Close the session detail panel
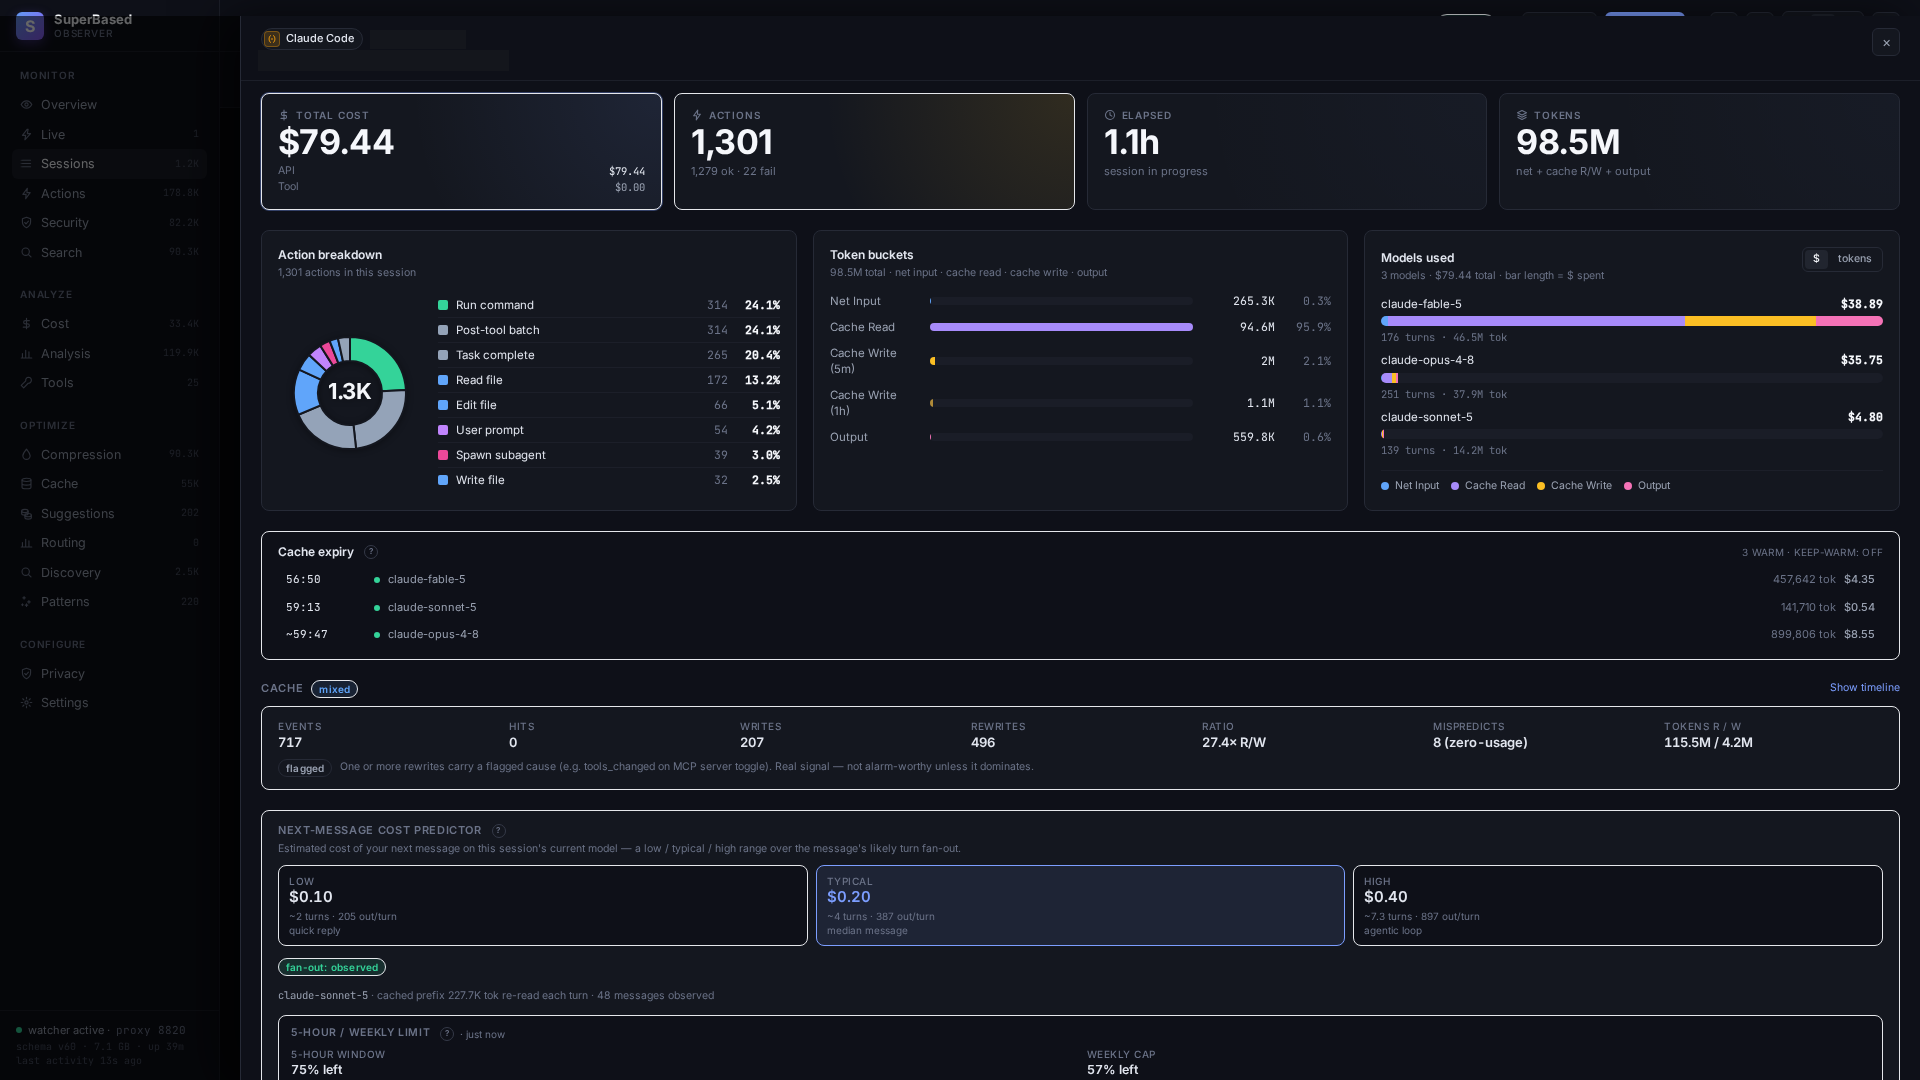Screen dimensions: 1920x1080 pos(1886,43)
